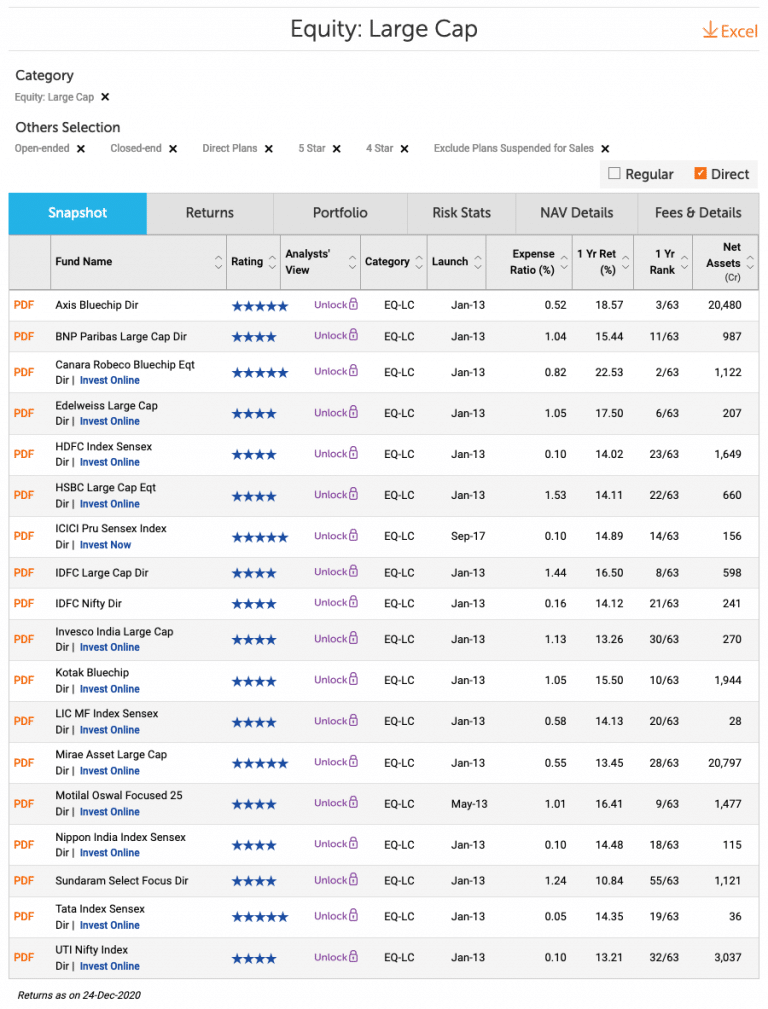Select the 1 Yr Rank 2/63 cell

tap(667, 373)
